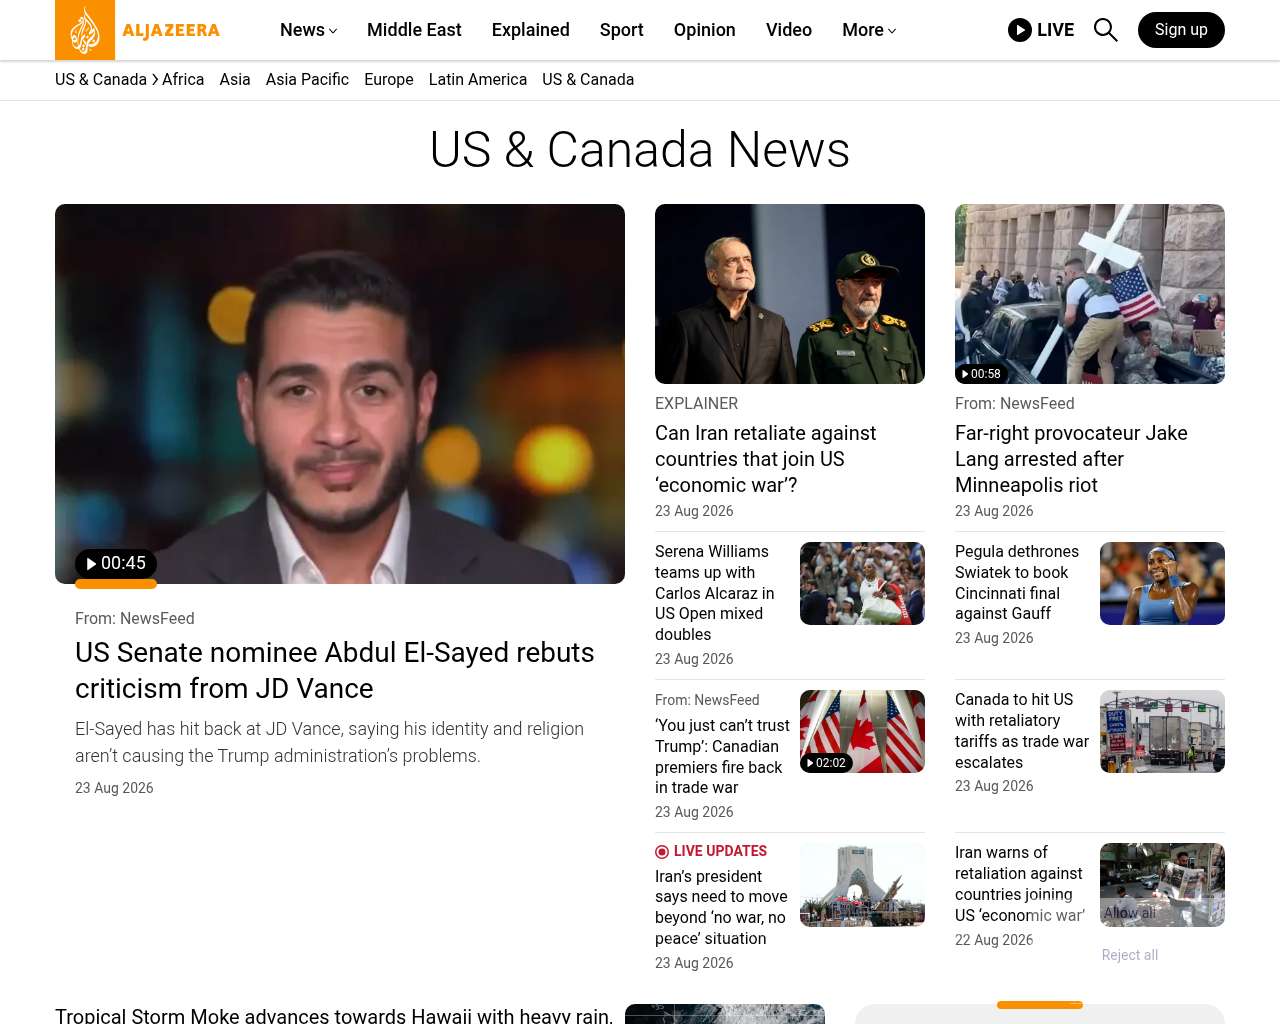Click the Al Jazeera logo

[138, 30]
